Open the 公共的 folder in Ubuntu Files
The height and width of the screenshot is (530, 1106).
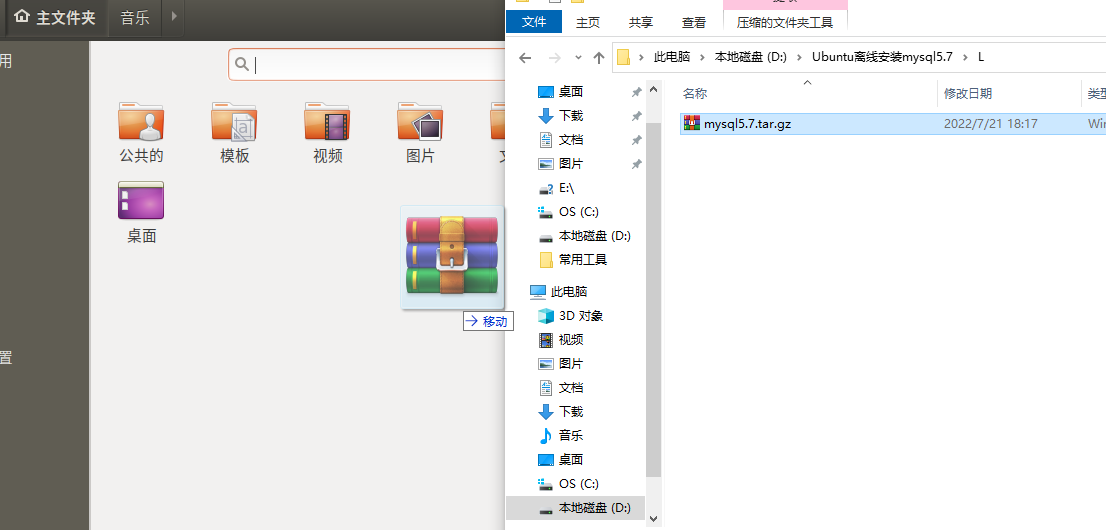141,132
